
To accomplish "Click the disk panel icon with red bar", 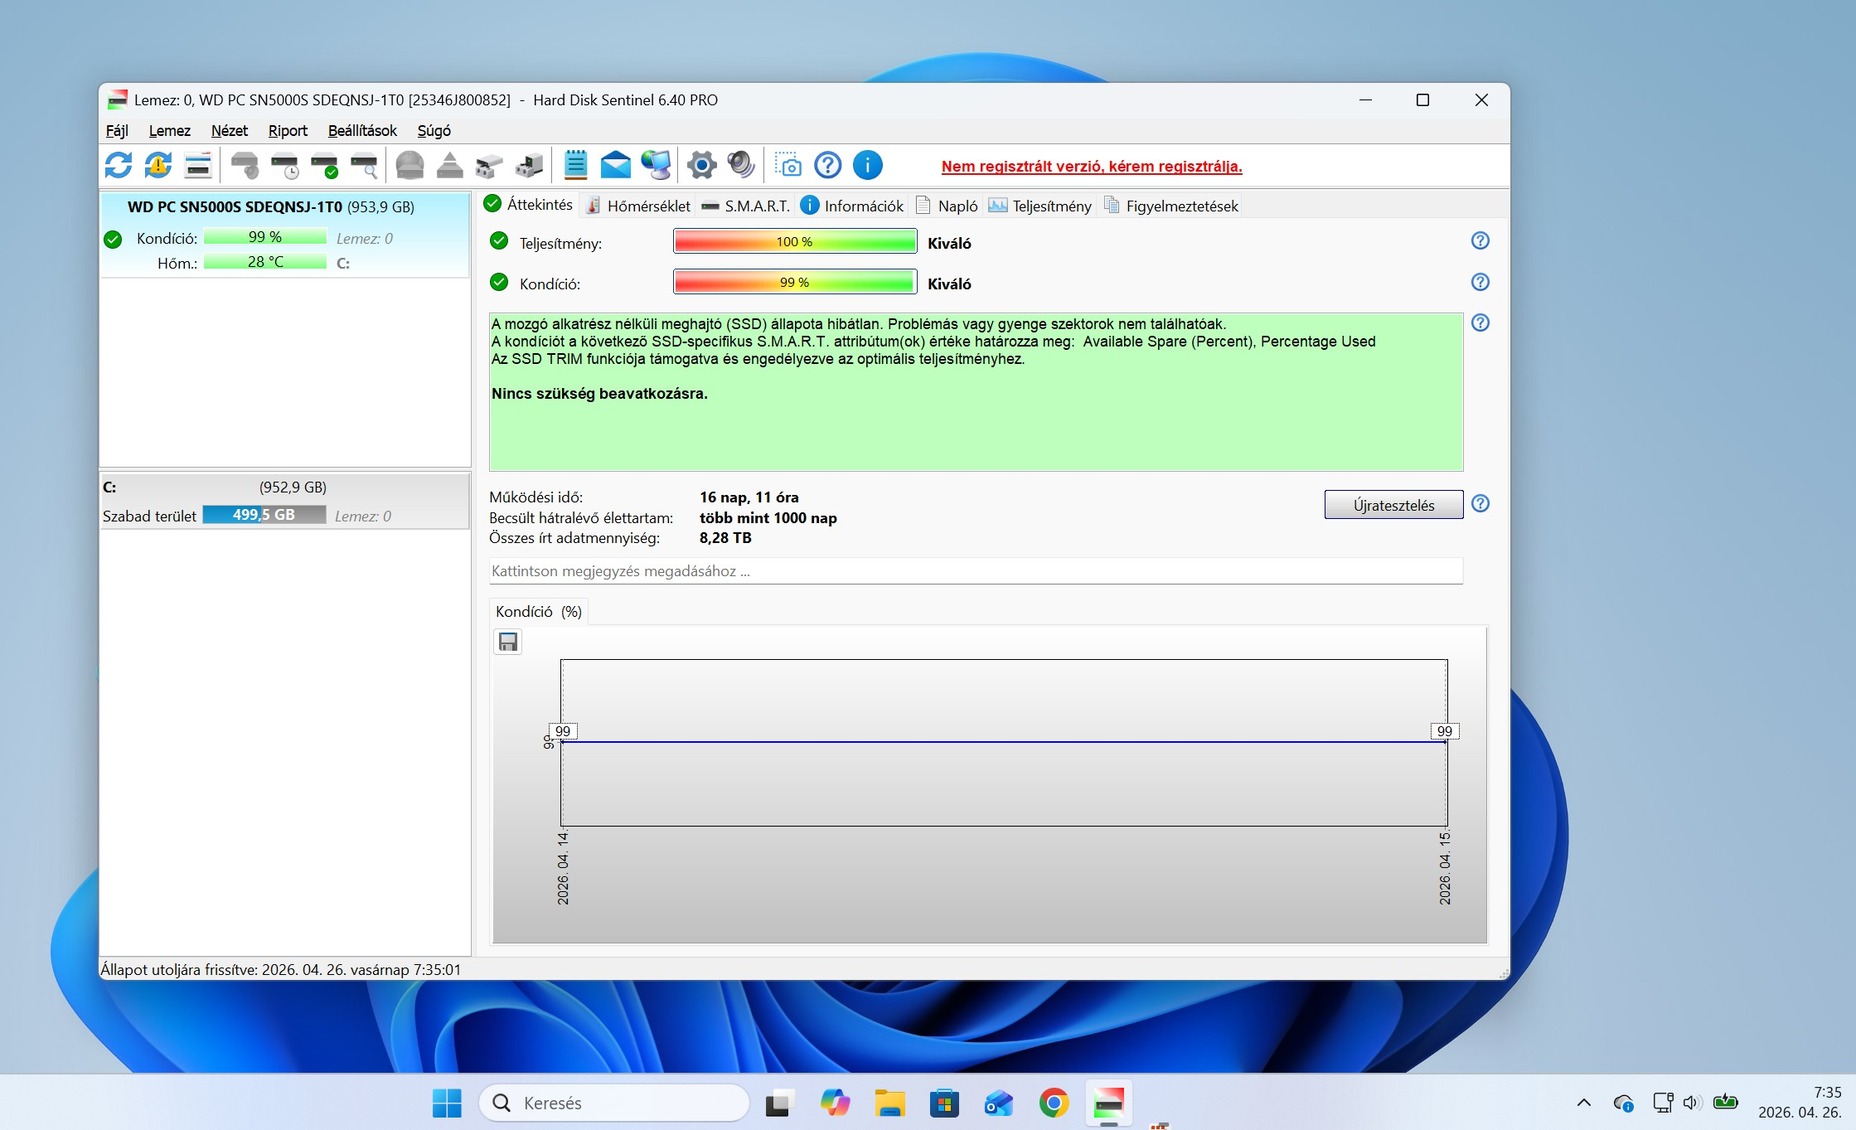I will click(198, 165).
